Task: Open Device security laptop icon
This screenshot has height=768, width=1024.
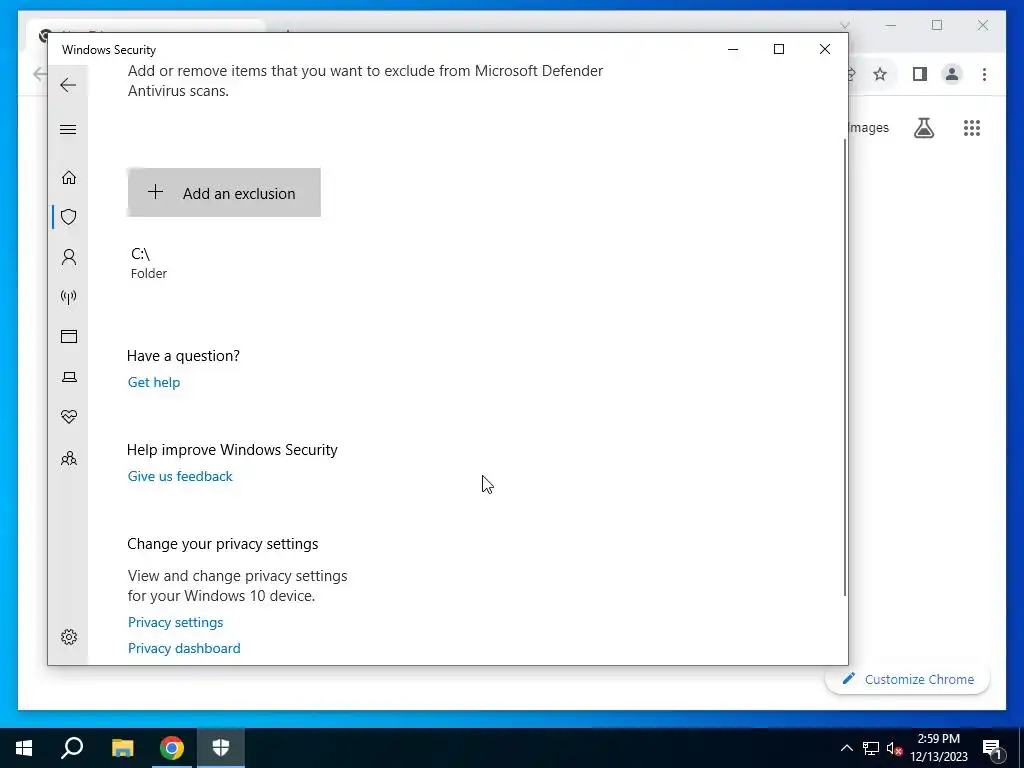Action: click(x=69, y=377)
